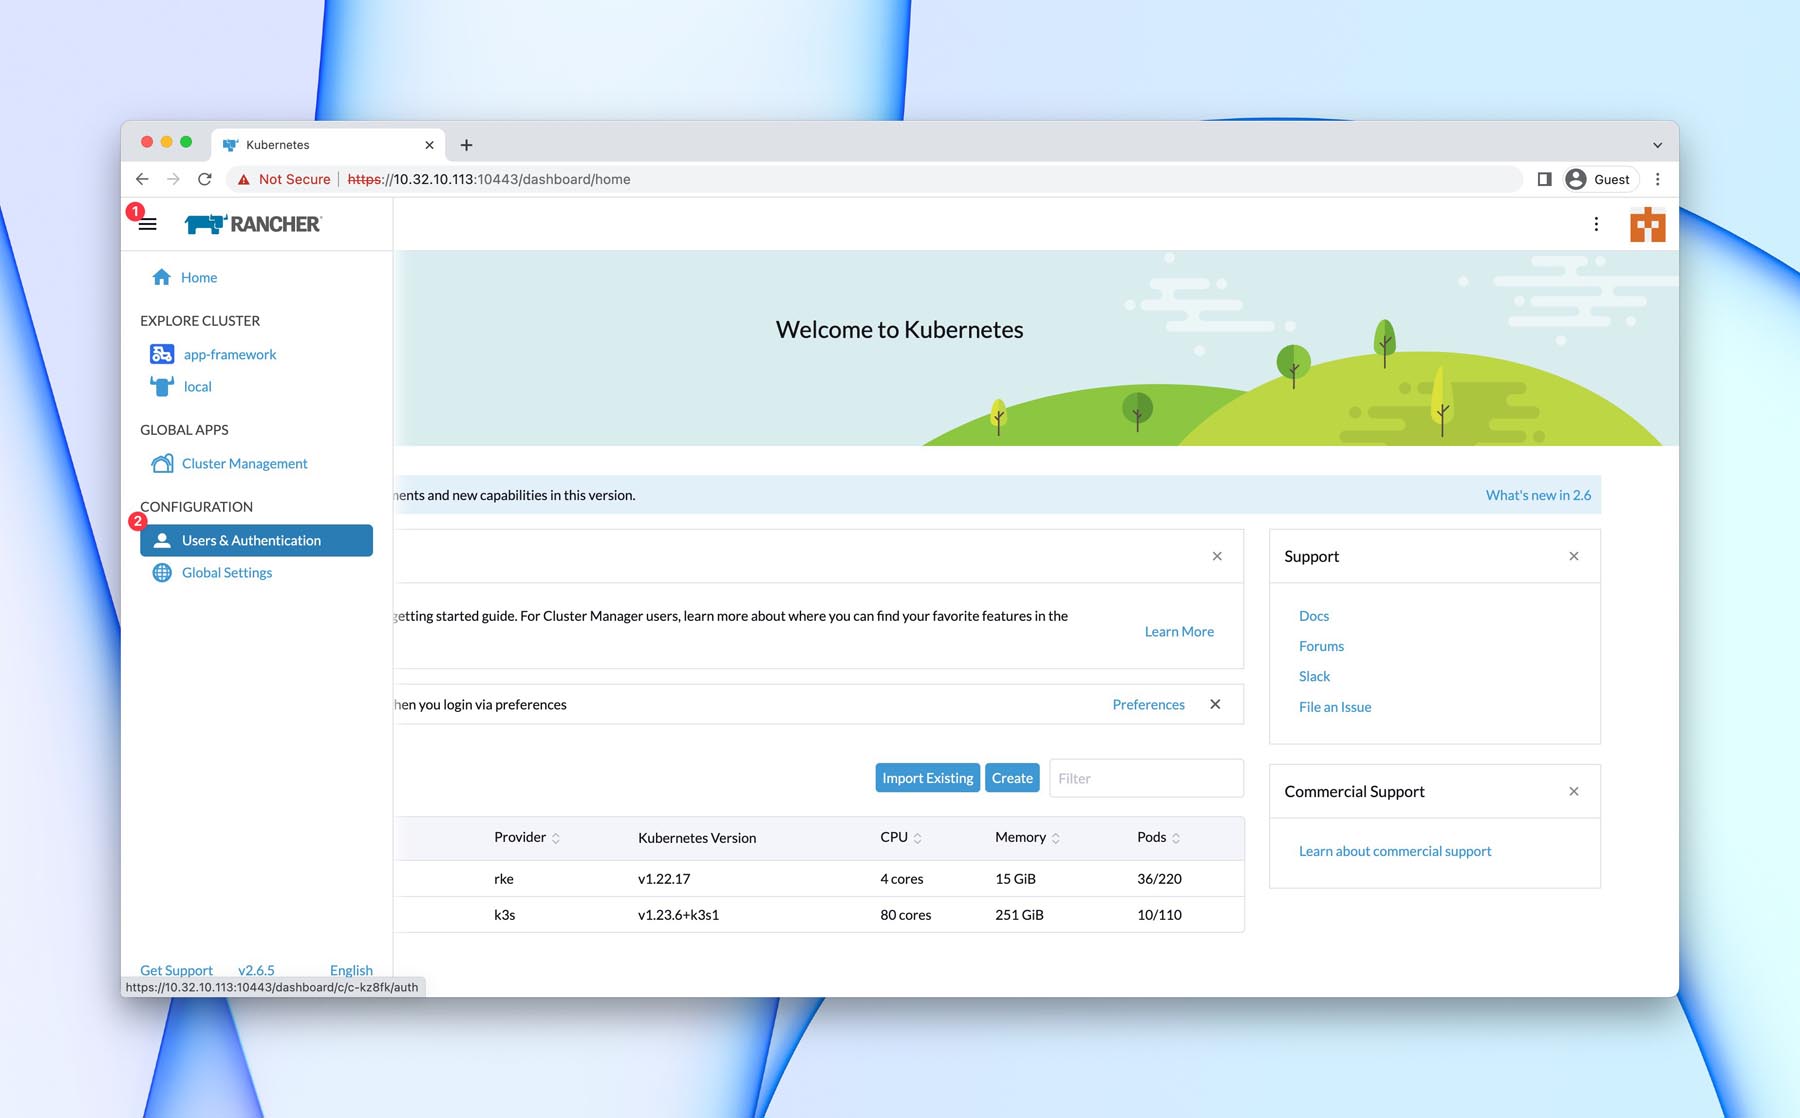Open the Docs support link
This screenshot has height=1118, width=1800.
(x=1314, y=616)
